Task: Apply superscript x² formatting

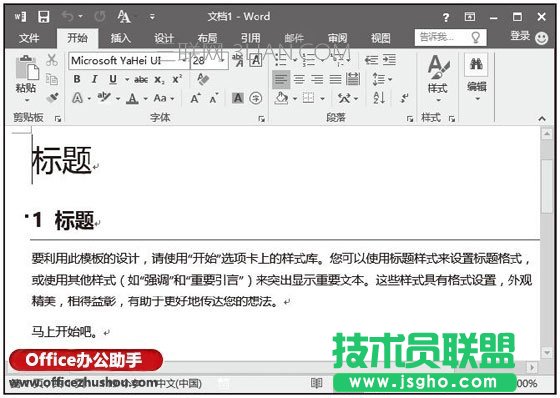Action: coord(177,79)
